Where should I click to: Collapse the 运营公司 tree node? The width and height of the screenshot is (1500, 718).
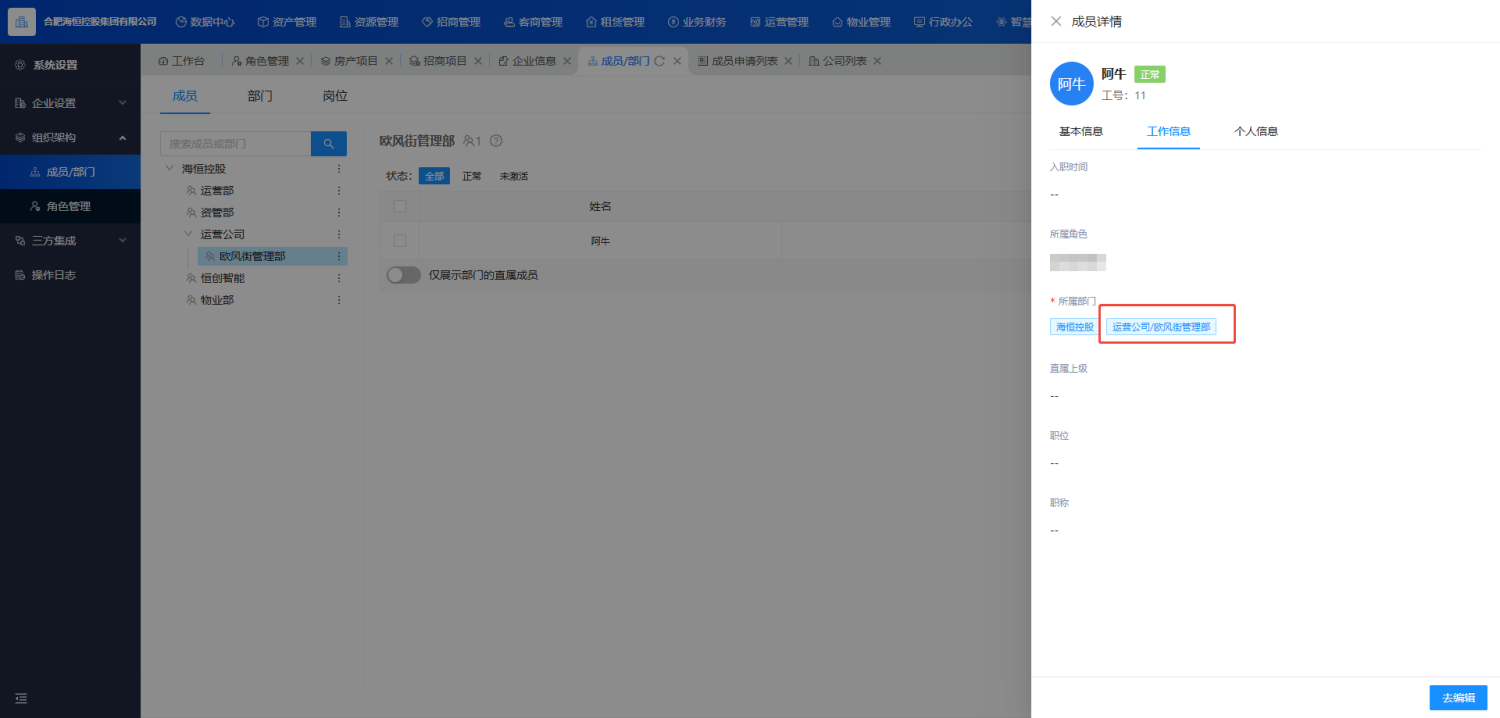coord(189,234)
